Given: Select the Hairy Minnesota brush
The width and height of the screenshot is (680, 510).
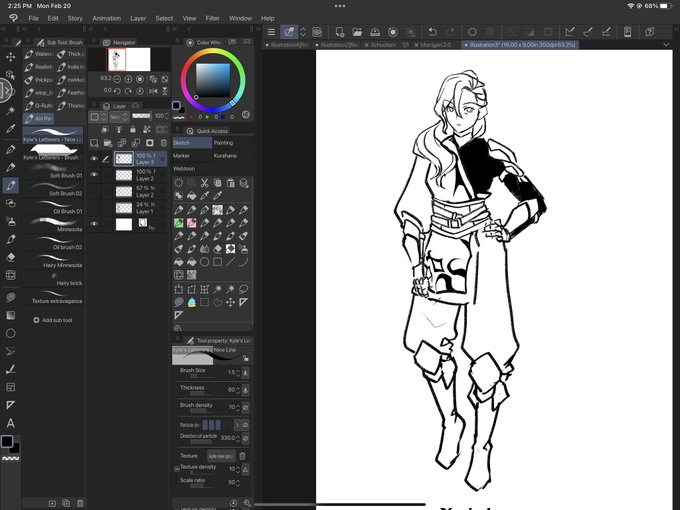Looking at the screenshot, I should 52,261.
